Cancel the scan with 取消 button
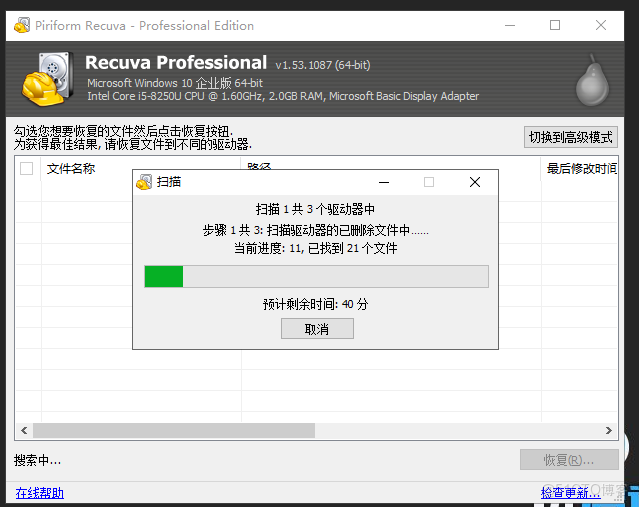The height and width of the screenshot is (507, 639). [x=317, y=328]
